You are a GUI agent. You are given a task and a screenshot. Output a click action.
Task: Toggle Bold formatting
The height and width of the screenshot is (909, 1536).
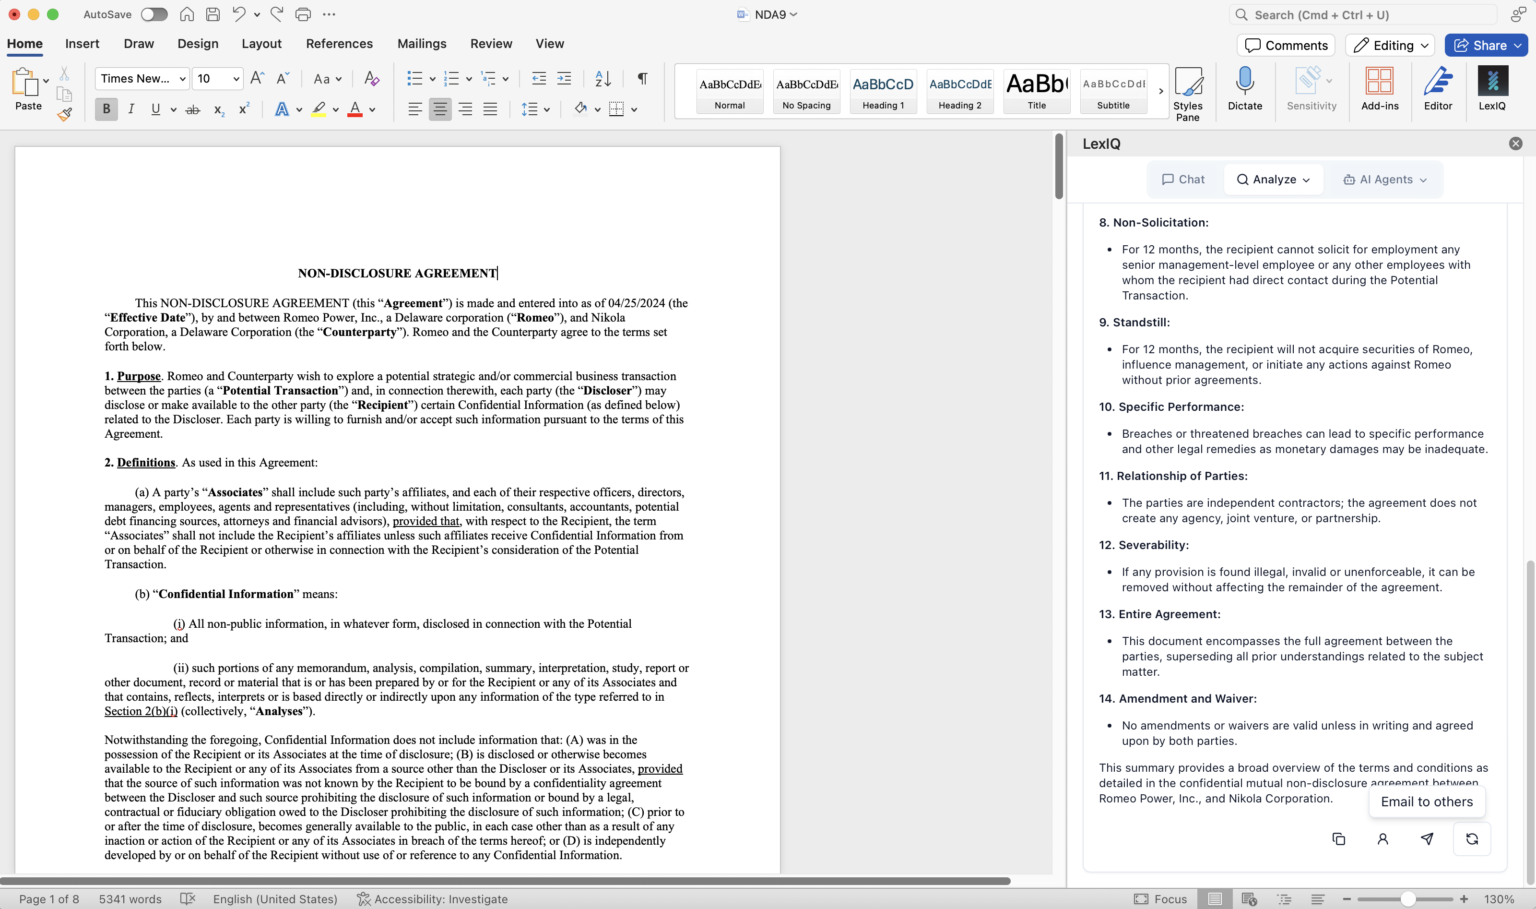pos(106,109)
